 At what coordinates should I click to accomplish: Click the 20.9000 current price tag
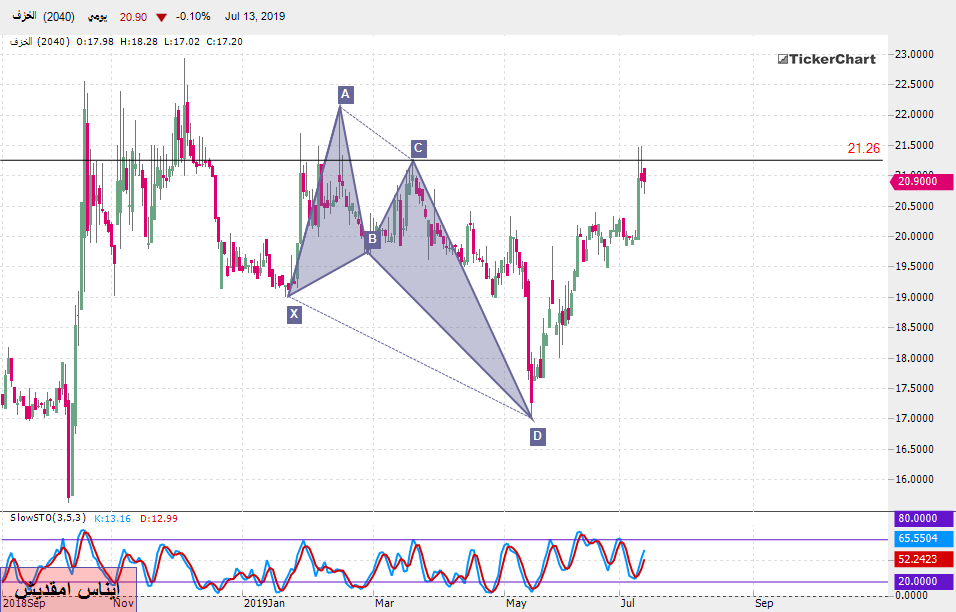tap(916, 180)
